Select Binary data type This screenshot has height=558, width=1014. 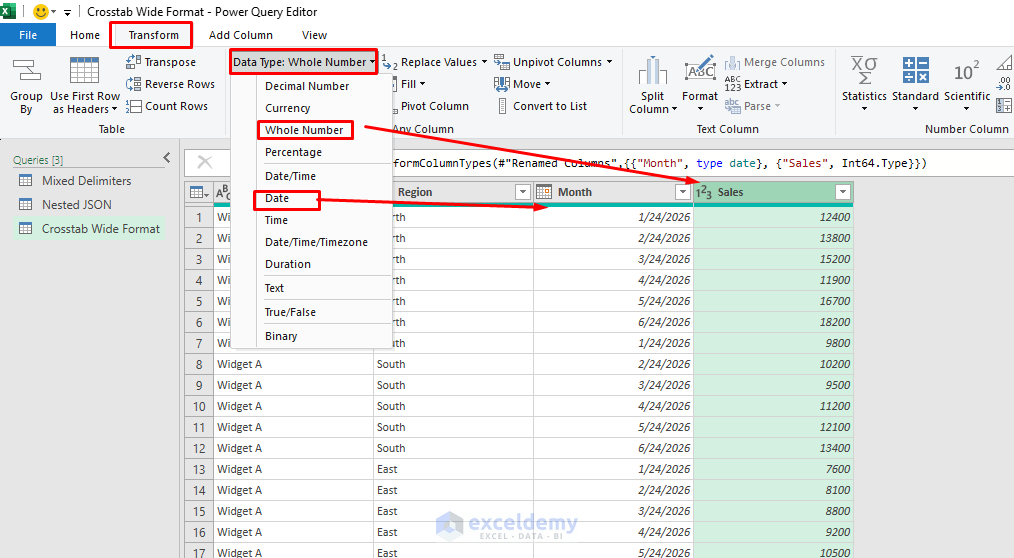click(281, 336)
